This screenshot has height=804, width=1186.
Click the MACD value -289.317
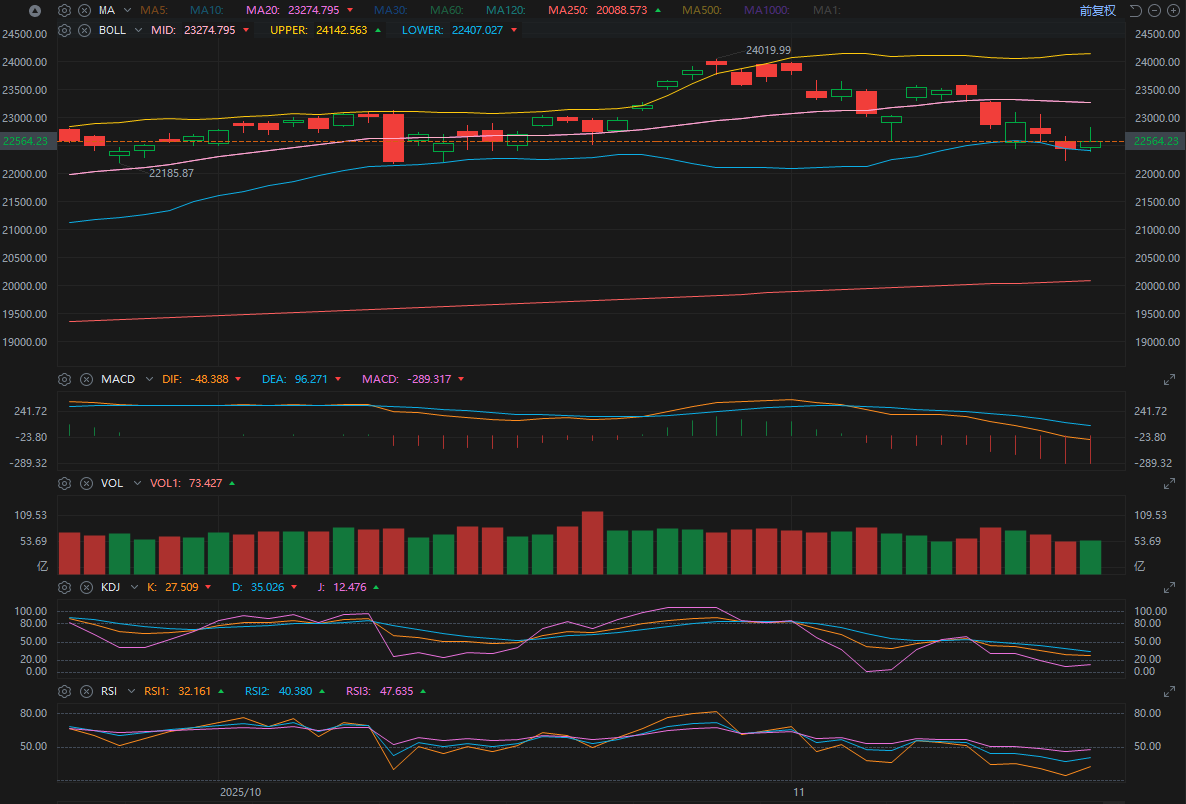[x=429, y=379]
